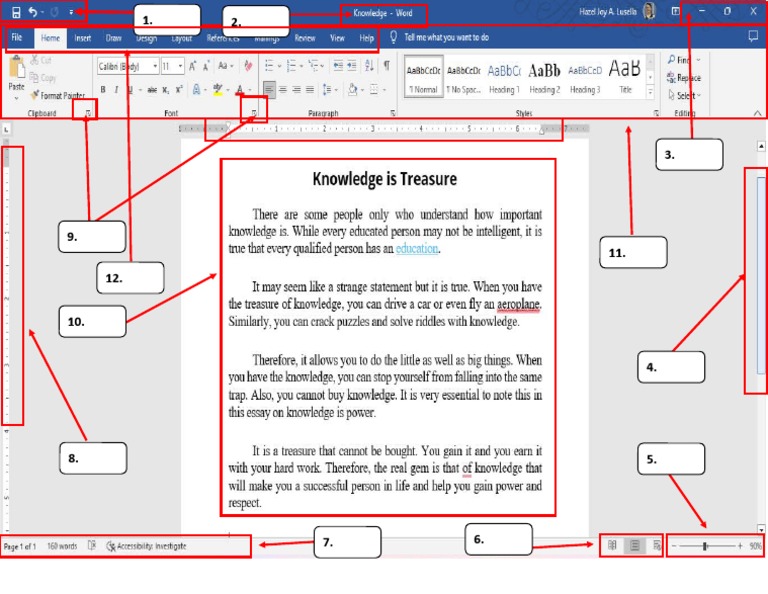Apply yellow text highlight color
The image size is (768, 594).
pos(218,90)
